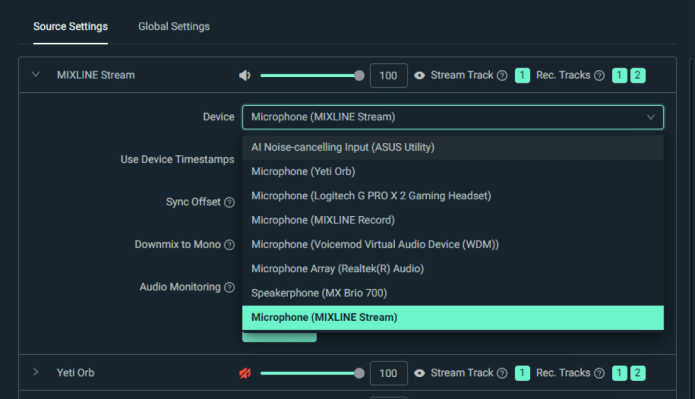The height and width of the screenshot is (399, 695).
Task: Click the MIXLINE Stream source name
Action: coord(96,75)
